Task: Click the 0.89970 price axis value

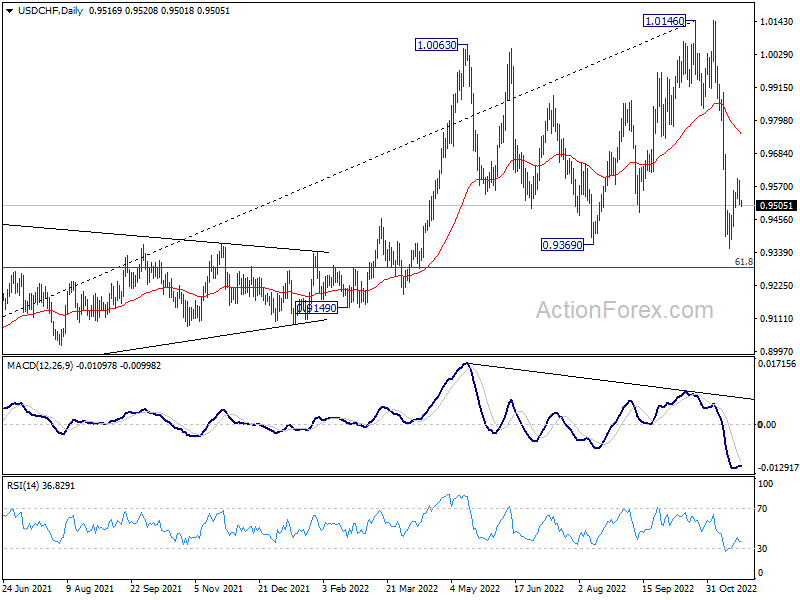Action: click(x=777, y=352)
